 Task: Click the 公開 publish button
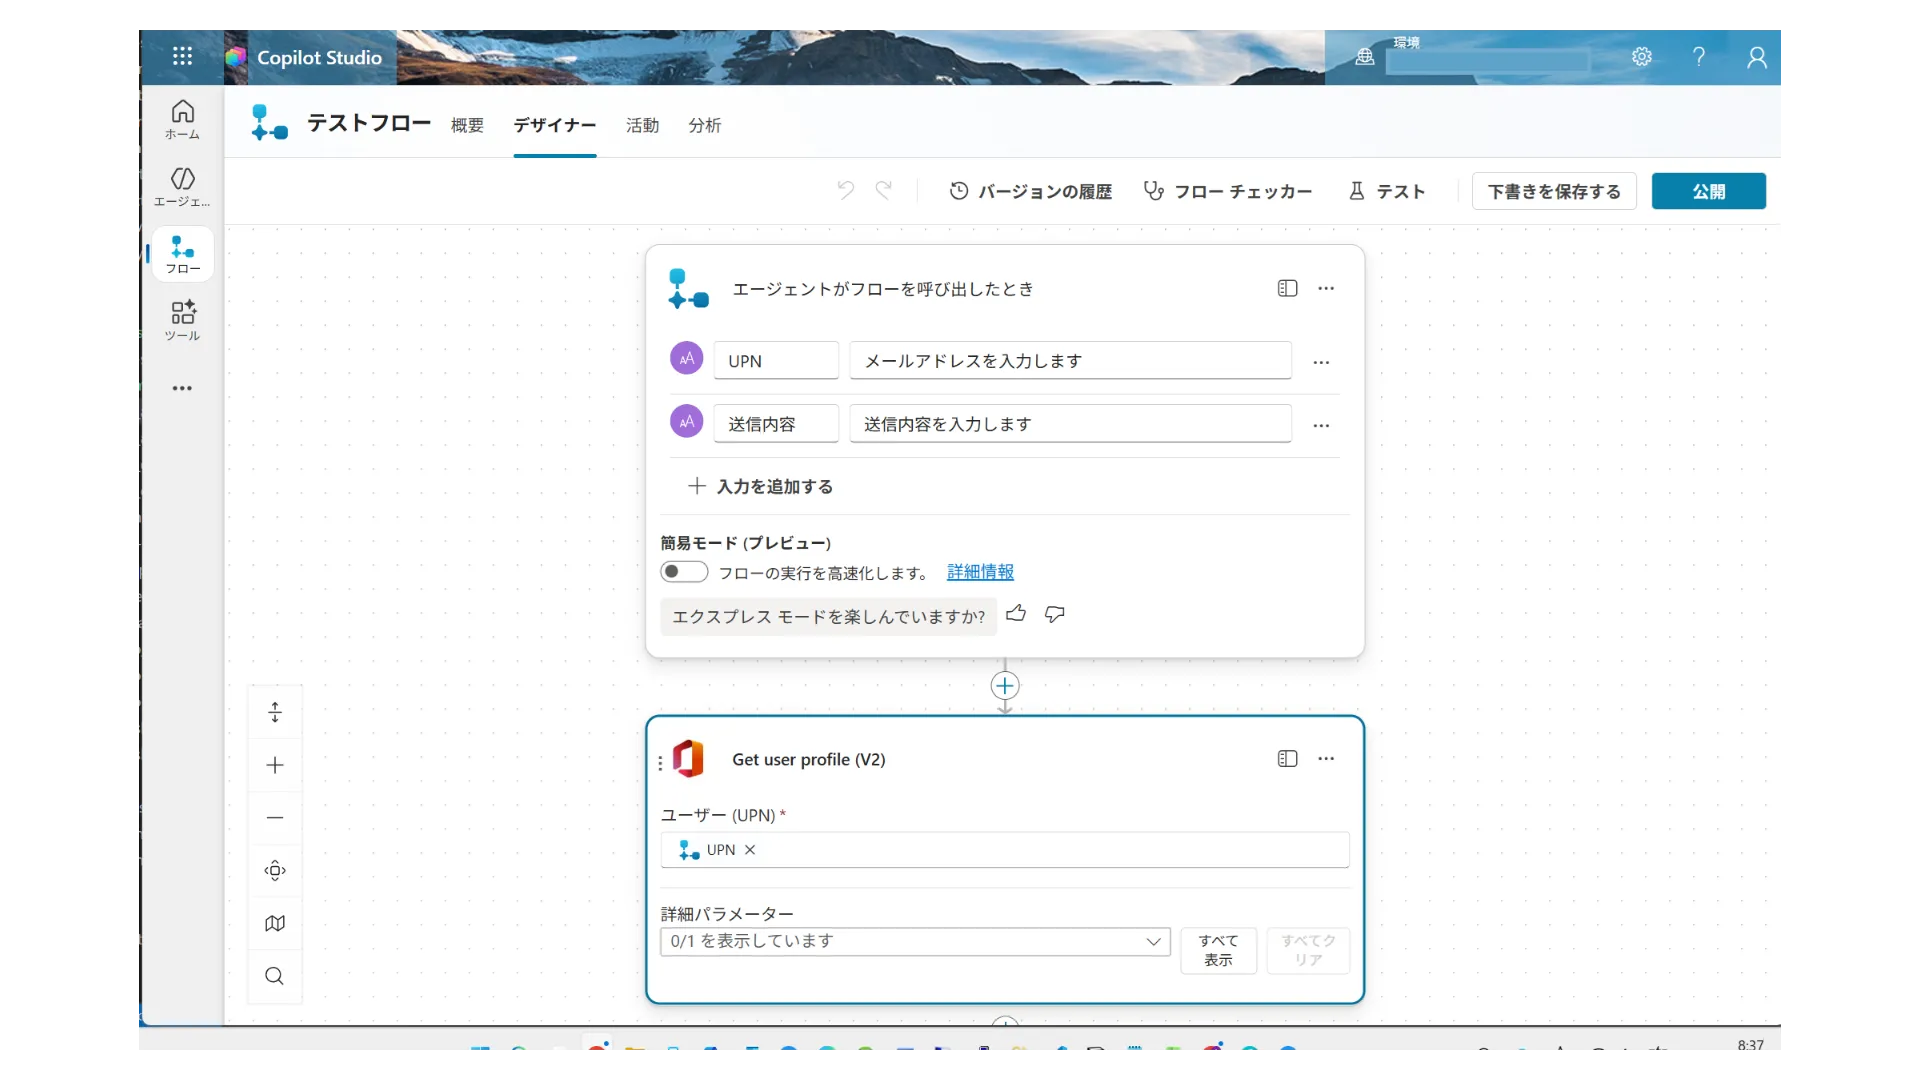pyautogui.click(x=1709, y=191)
